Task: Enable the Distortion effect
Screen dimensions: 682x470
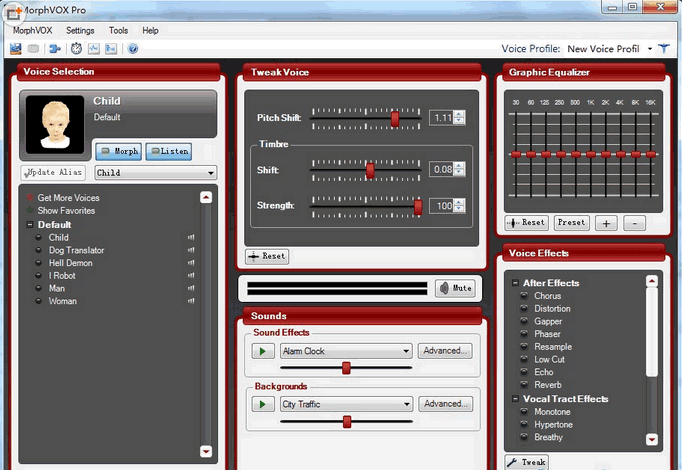Action: (x=525, y=309)
